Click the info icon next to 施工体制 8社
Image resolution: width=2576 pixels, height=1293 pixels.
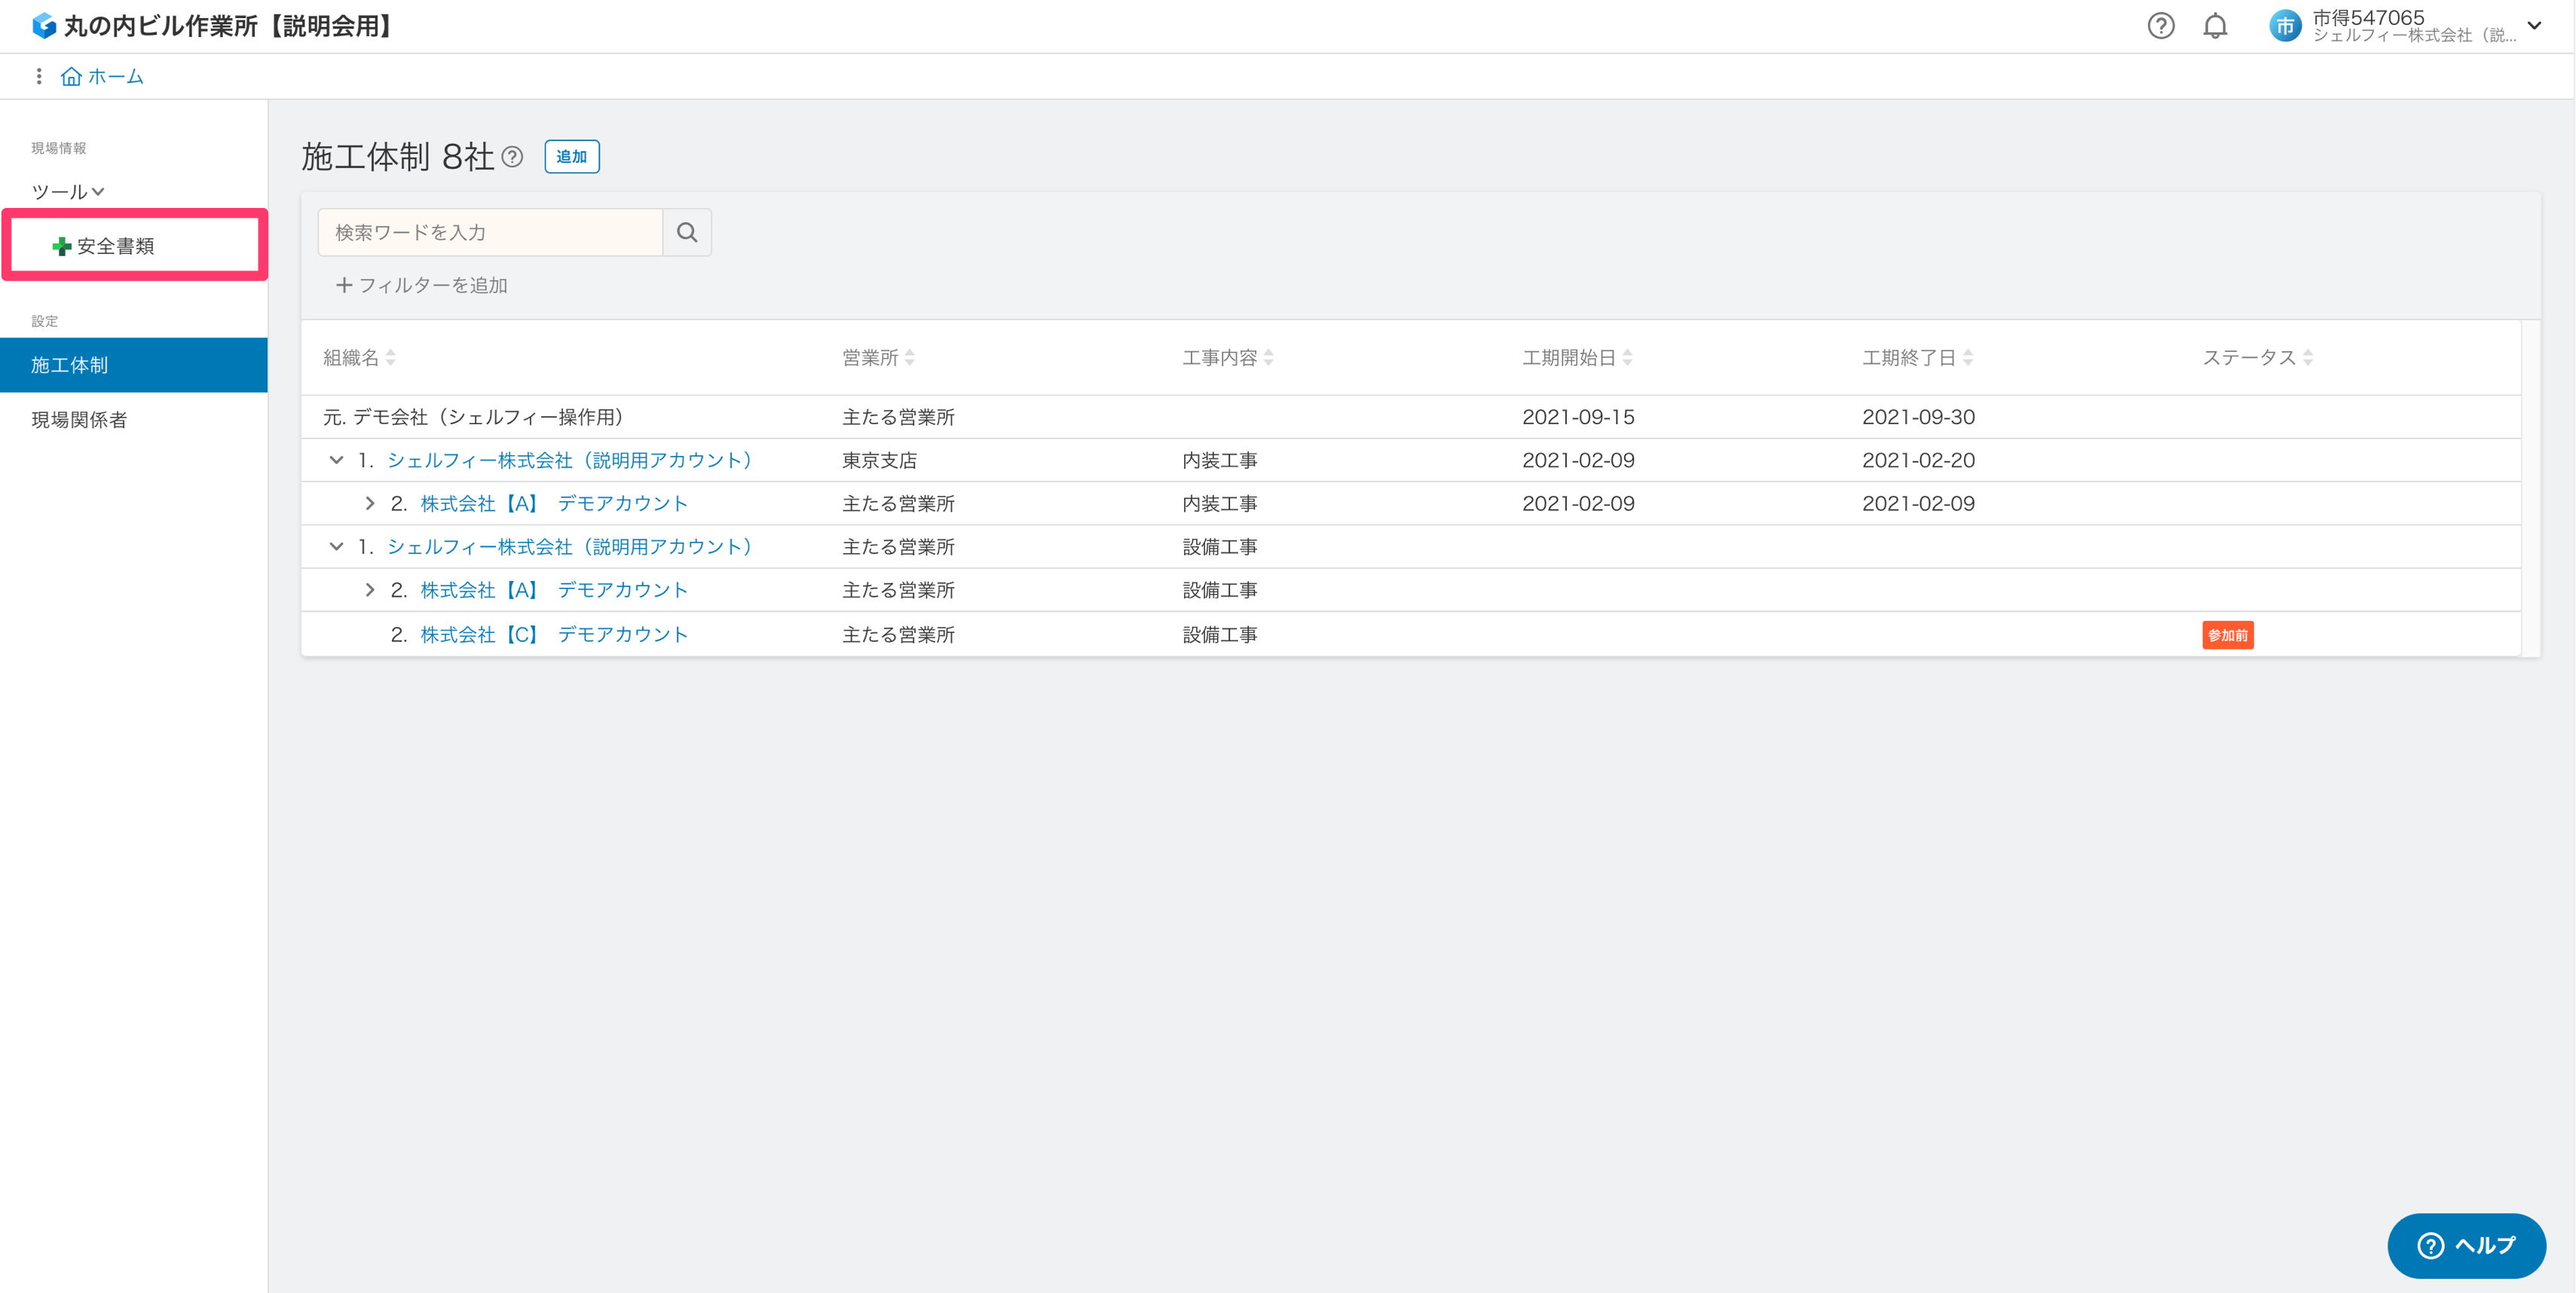point(512,157)
